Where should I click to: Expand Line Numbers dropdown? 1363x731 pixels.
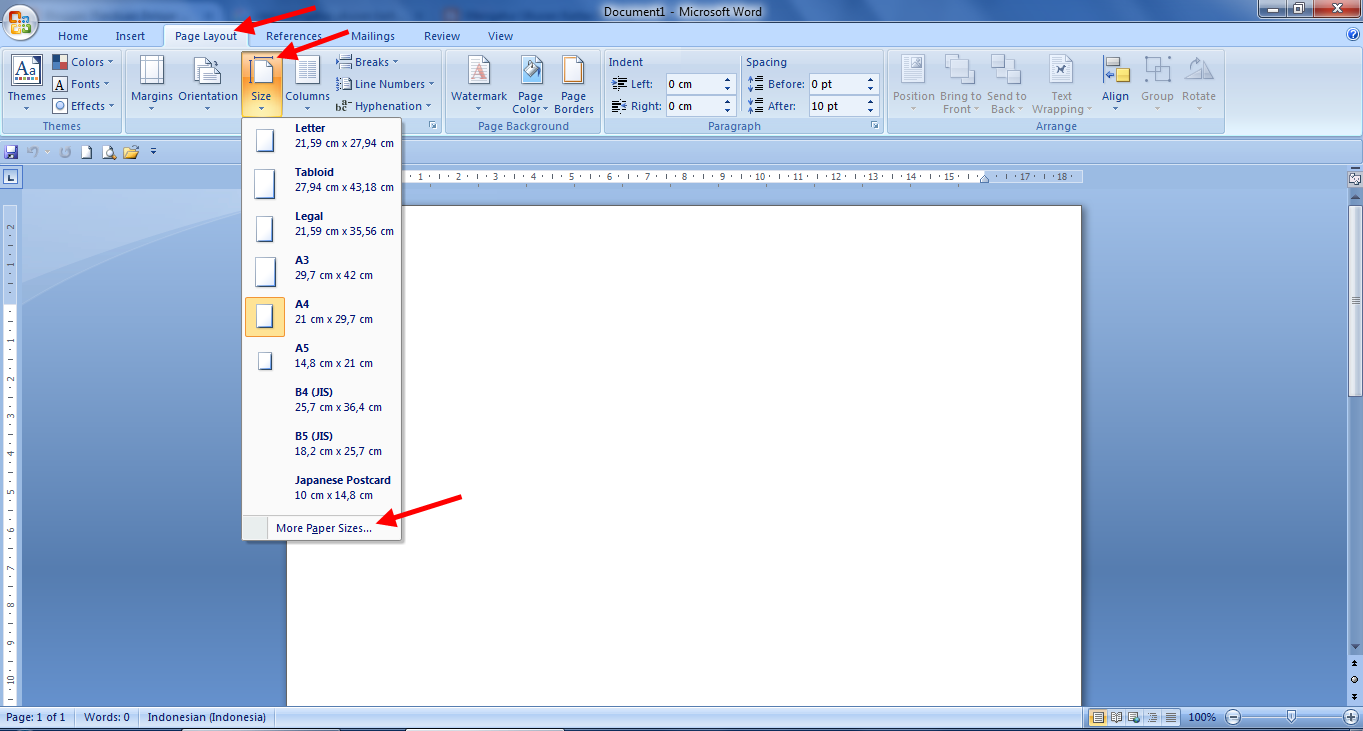point(385,84)
